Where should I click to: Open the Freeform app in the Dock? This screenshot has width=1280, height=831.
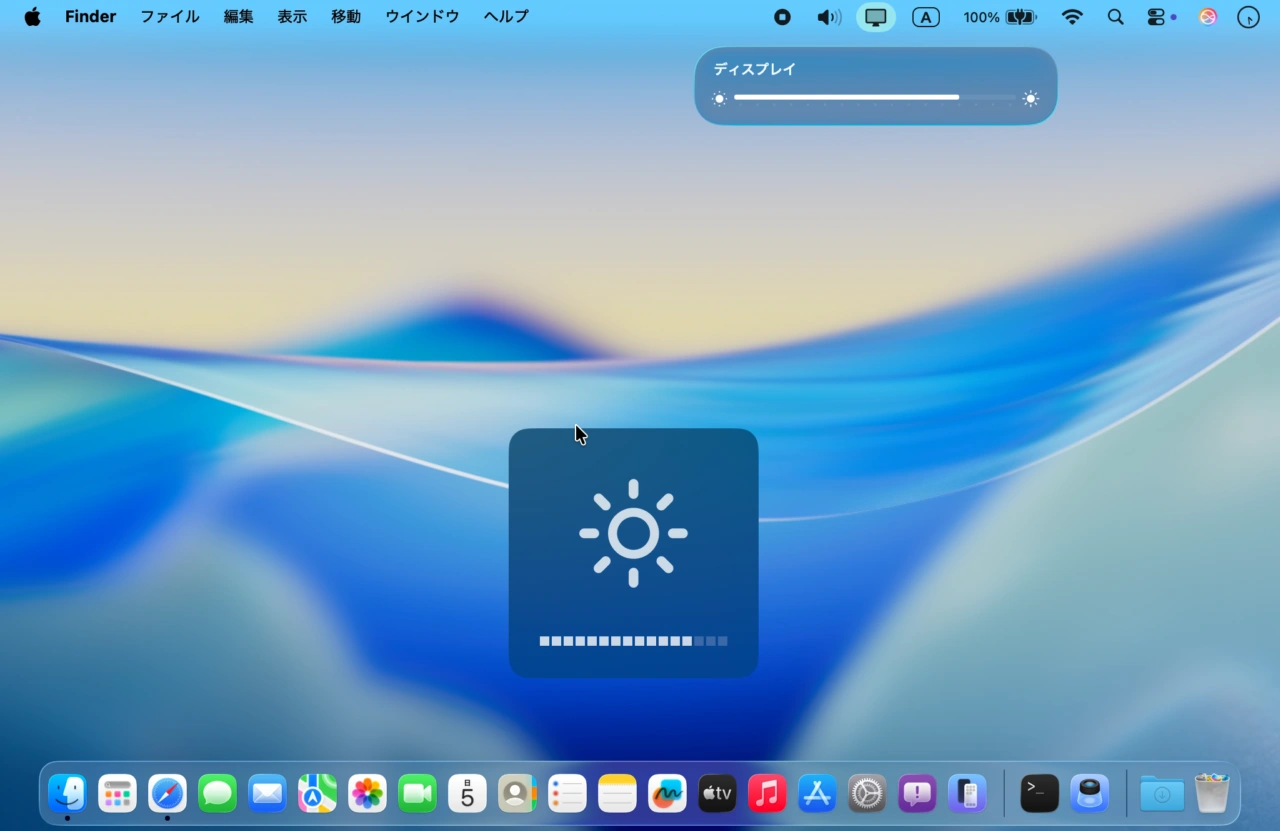click(667, 793)
